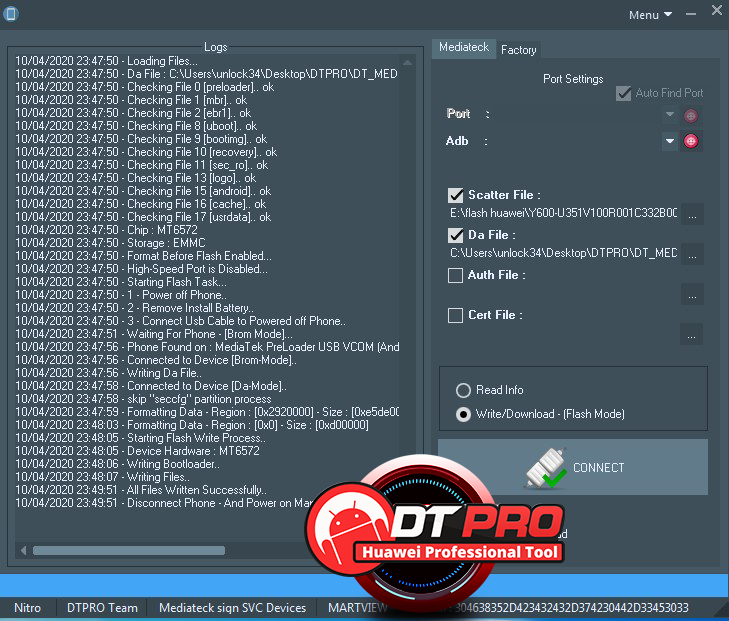
Task: Click 'Checking File 10 [recovery].. ok' log line
Action: [x=146, y=152]
